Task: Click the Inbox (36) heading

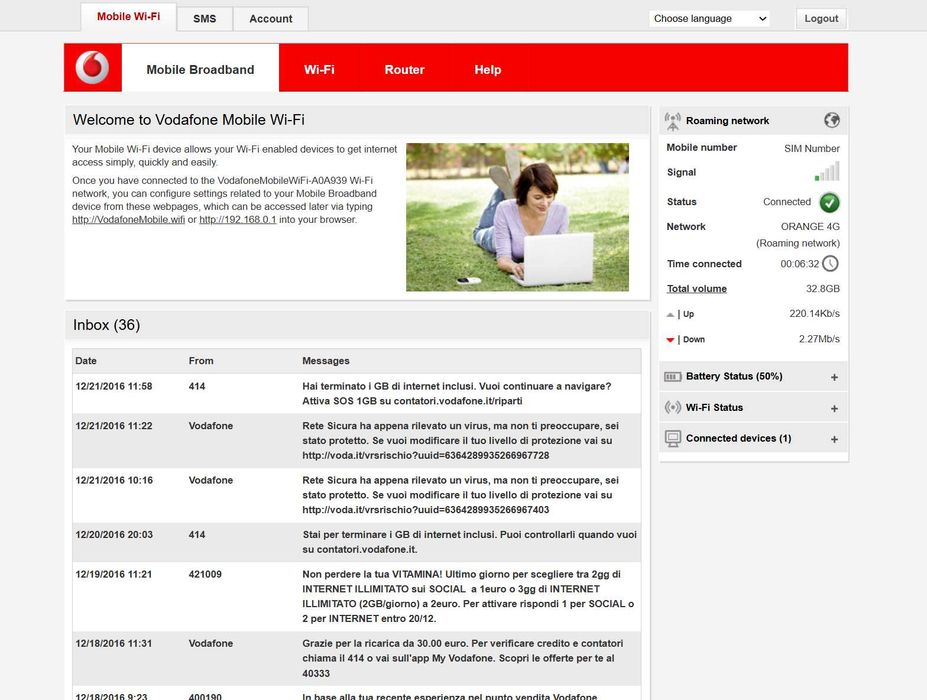Action: click(106, 325)
